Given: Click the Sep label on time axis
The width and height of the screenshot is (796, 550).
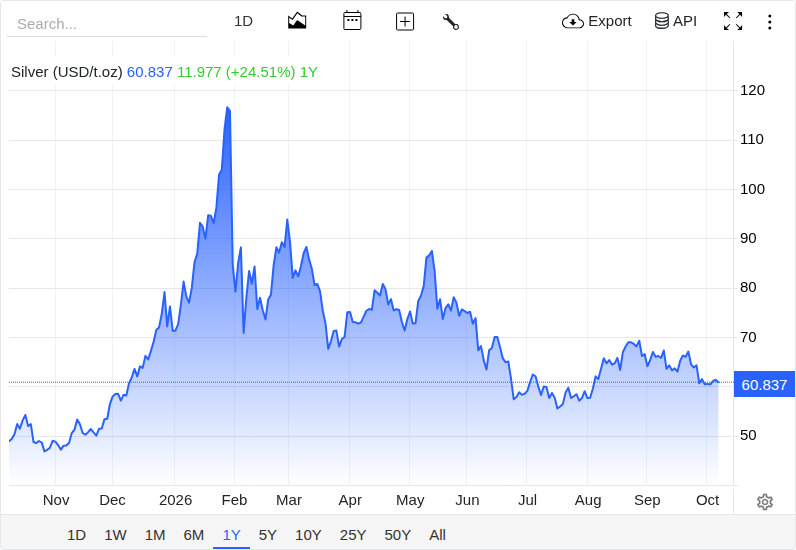Looking at the screenshot, I should pyautogui.click(x=647, y=500).
